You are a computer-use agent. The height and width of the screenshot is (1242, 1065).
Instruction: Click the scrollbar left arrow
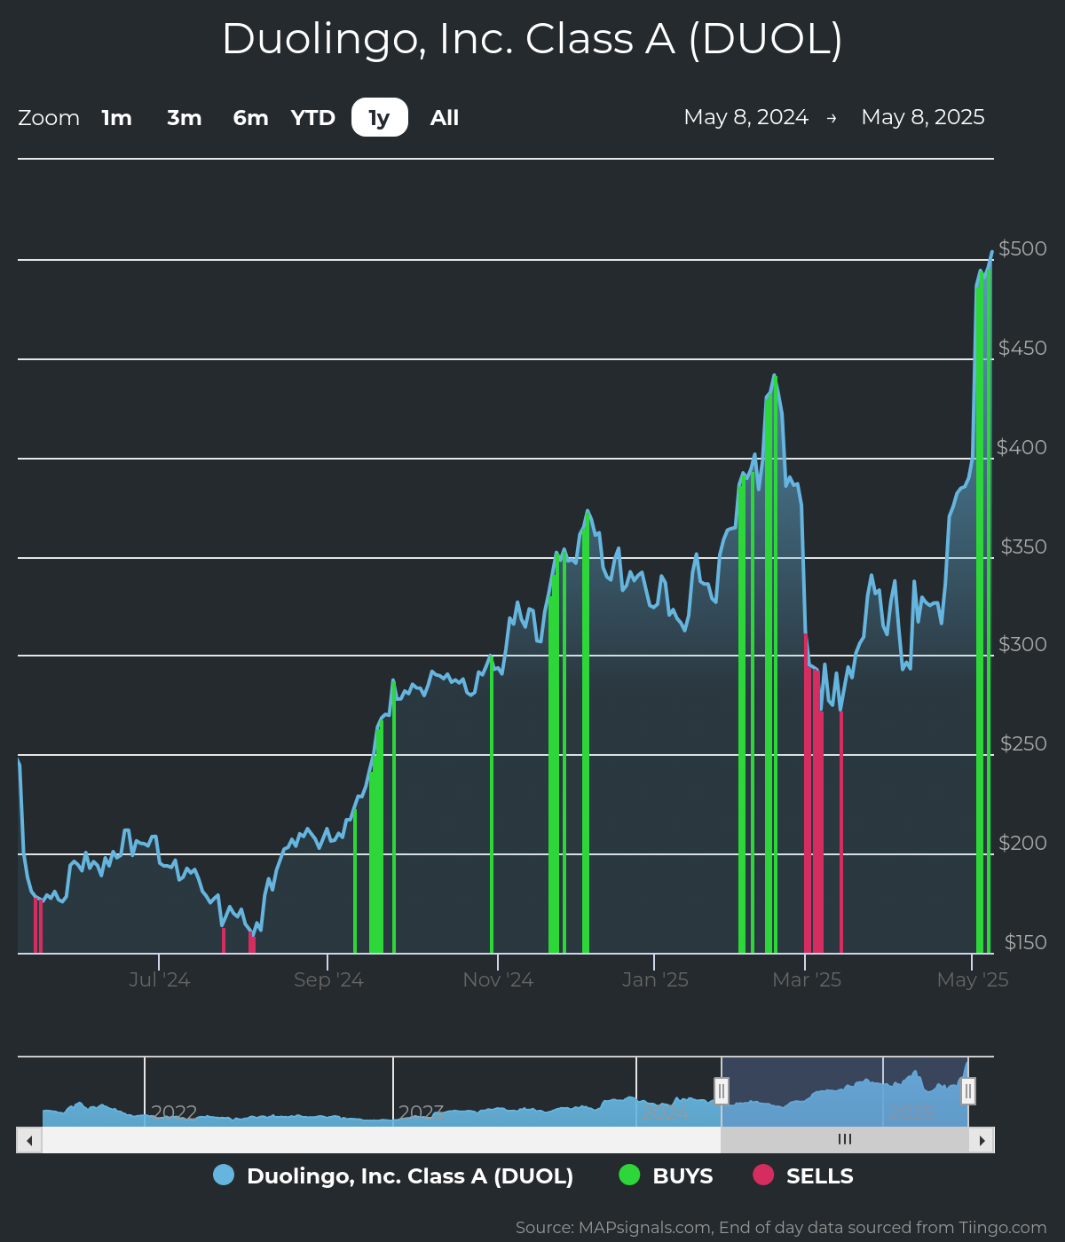[29, 1140]
